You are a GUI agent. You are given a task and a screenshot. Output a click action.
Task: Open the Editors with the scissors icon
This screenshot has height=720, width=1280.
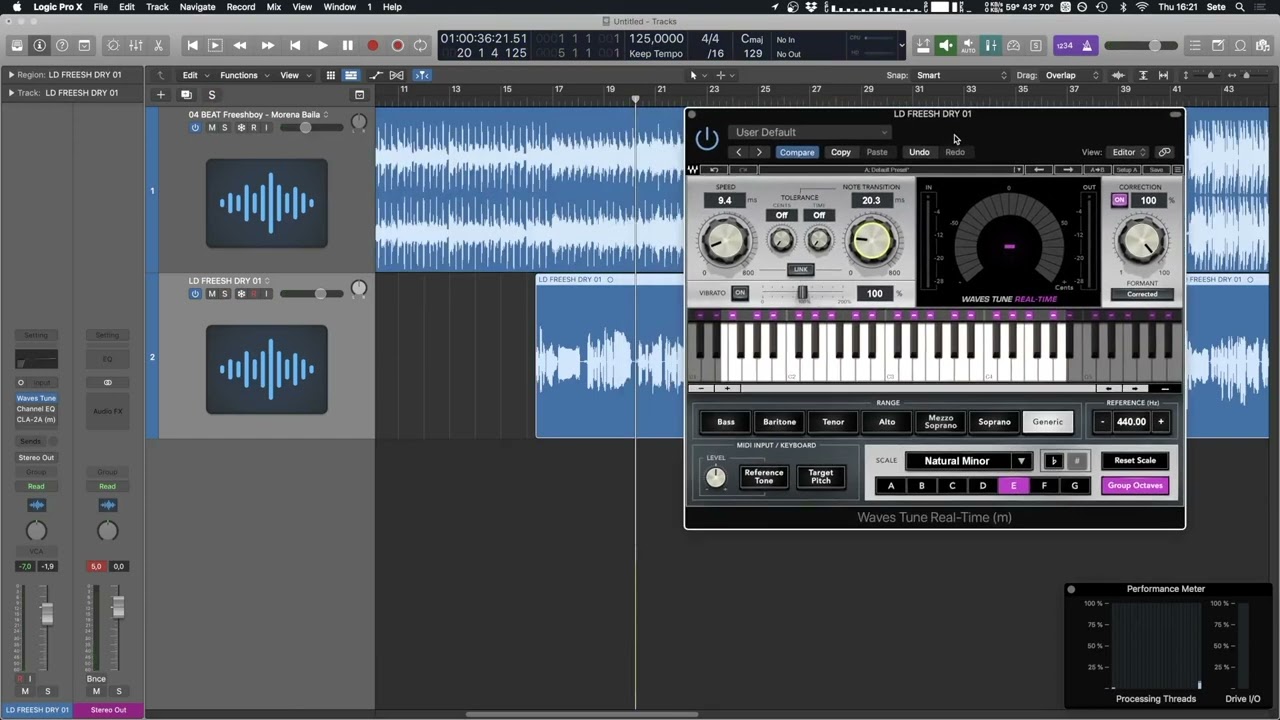158,45
